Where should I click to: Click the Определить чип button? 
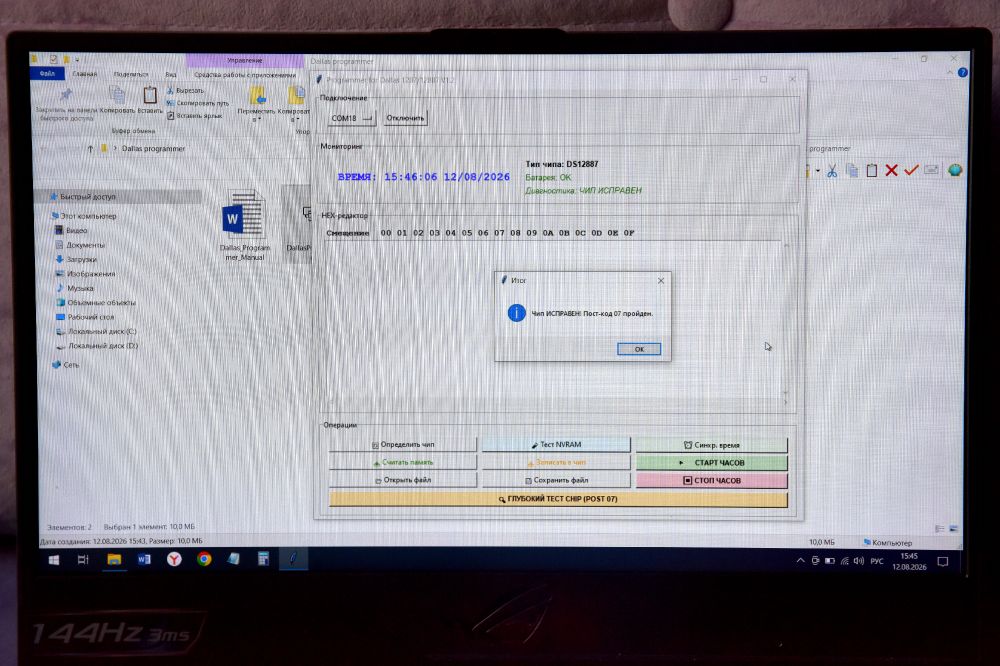click(x=403, y=445)
